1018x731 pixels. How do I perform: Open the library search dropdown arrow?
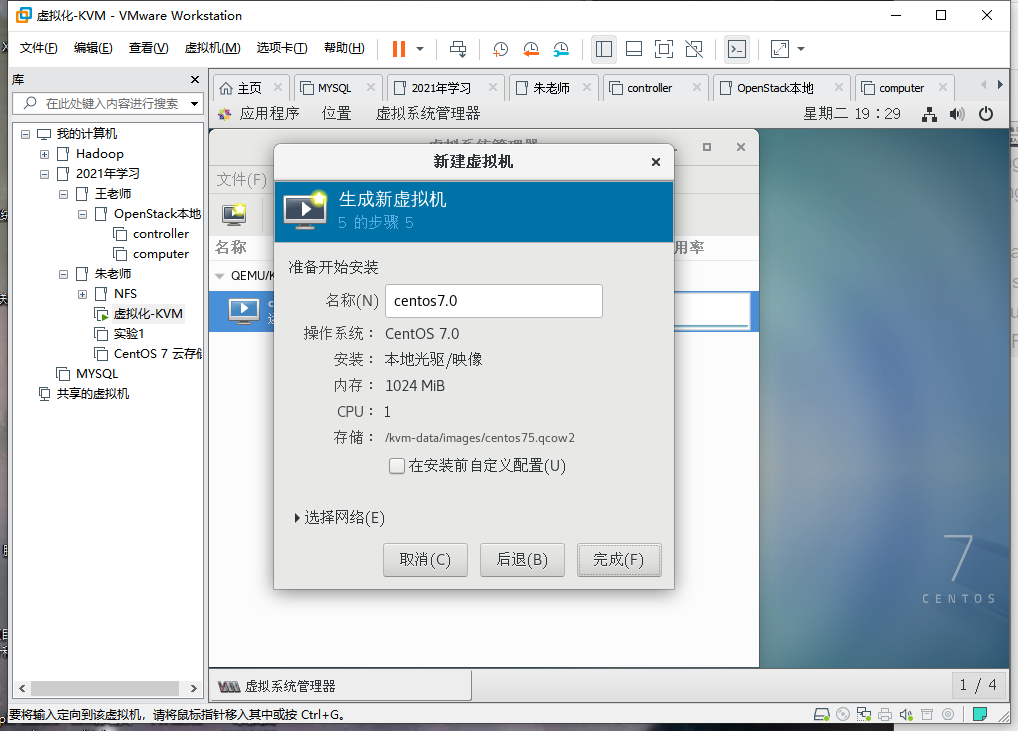click(194, 104)
